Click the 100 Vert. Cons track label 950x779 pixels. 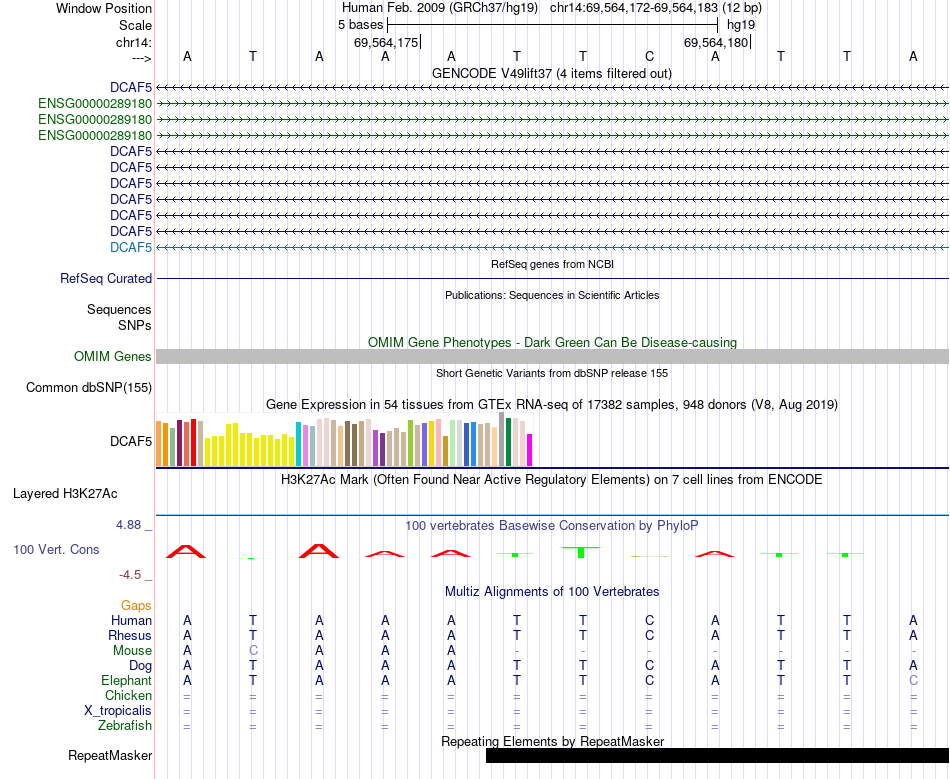point(56,550)
